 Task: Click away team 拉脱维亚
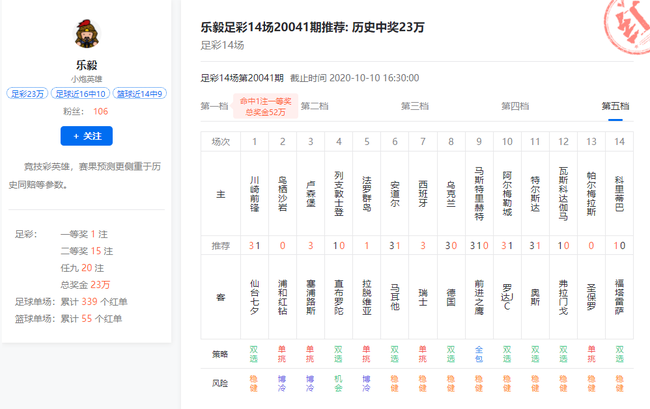(x=367, y=297)
